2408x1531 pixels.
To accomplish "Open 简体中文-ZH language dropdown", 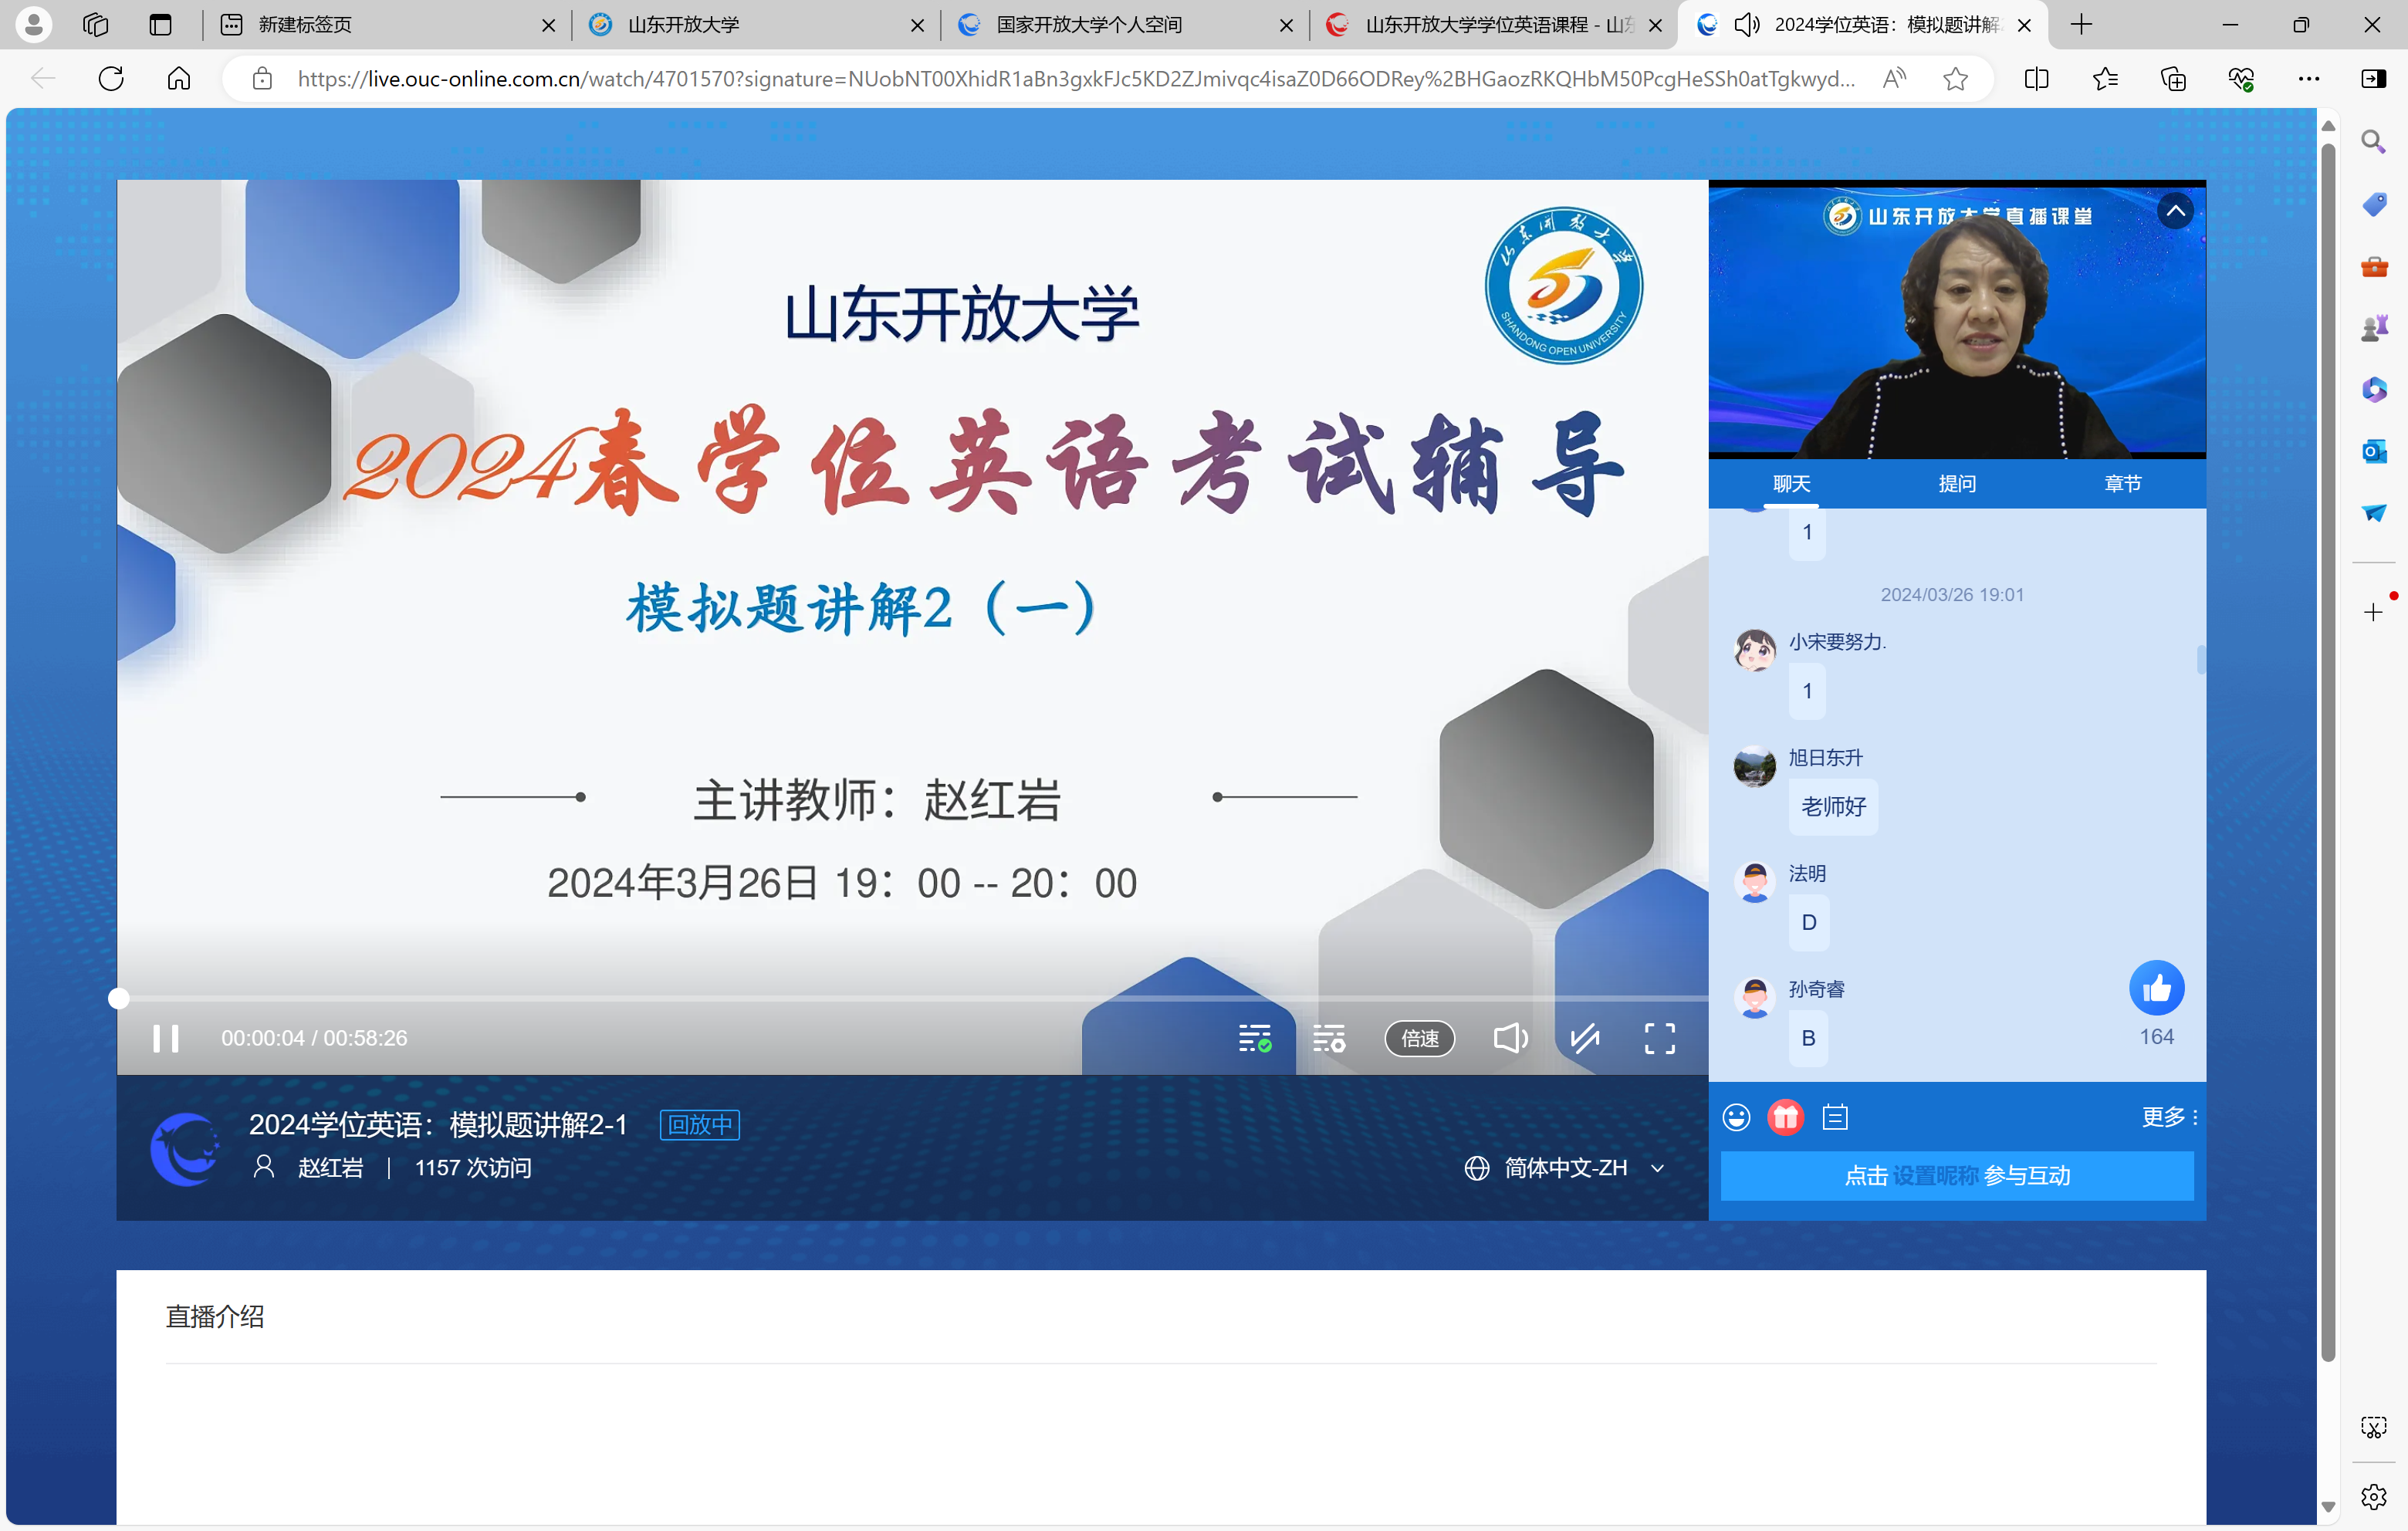I will pyautogui.click(x=1565, y=1168).
